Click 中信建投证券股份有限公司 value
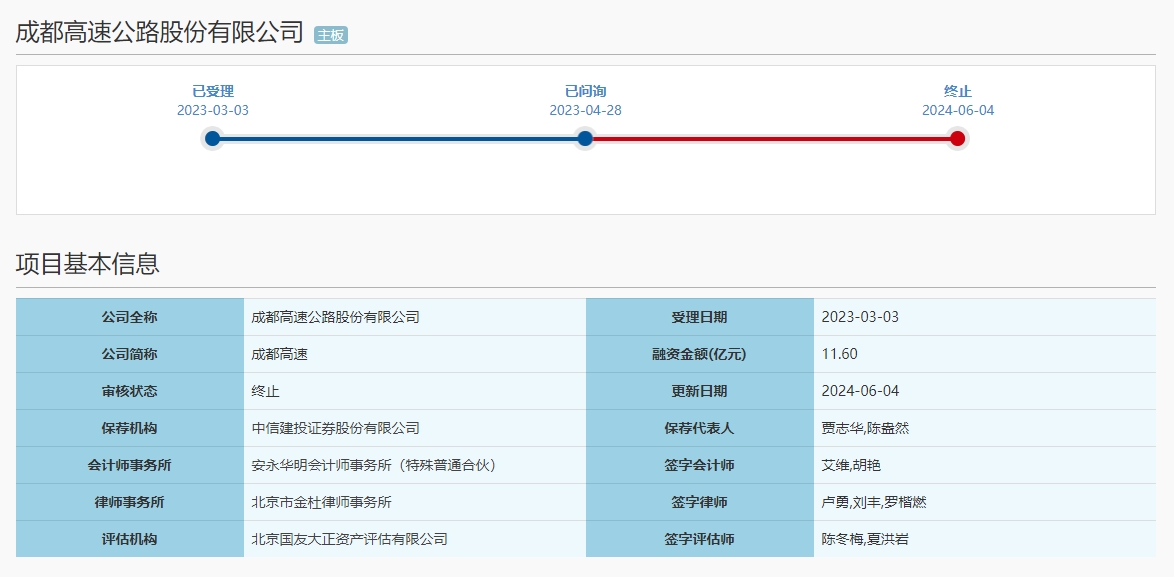This screenshot has width=1174, height=577. point(335,428)
